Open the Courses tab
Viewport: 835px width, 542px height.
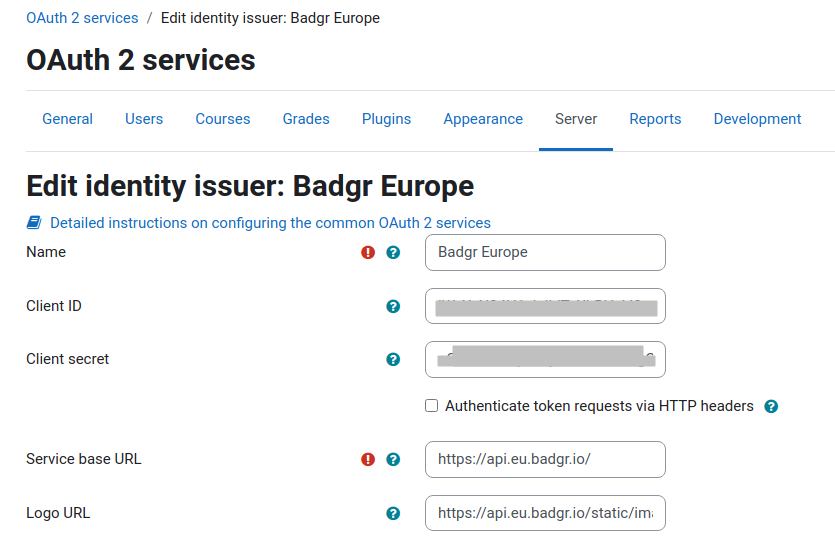coord(223,119)
